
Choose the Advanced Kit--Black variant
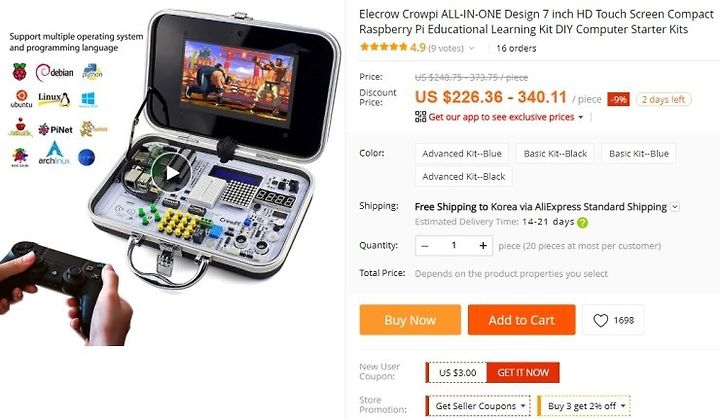pos(463,176)
